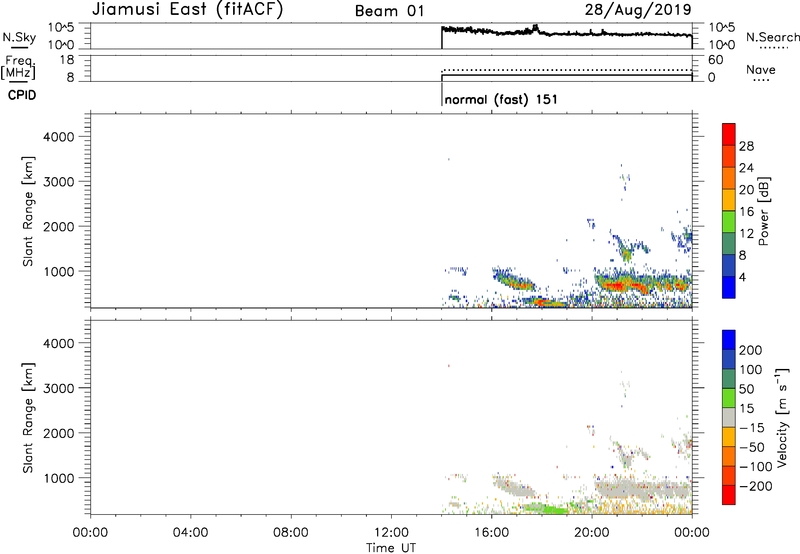Select the 'Velocity [m s-1]' color bar title
The height and width of the screenshot is (554, 800).
pyautogui.click(x=782, y=417)
